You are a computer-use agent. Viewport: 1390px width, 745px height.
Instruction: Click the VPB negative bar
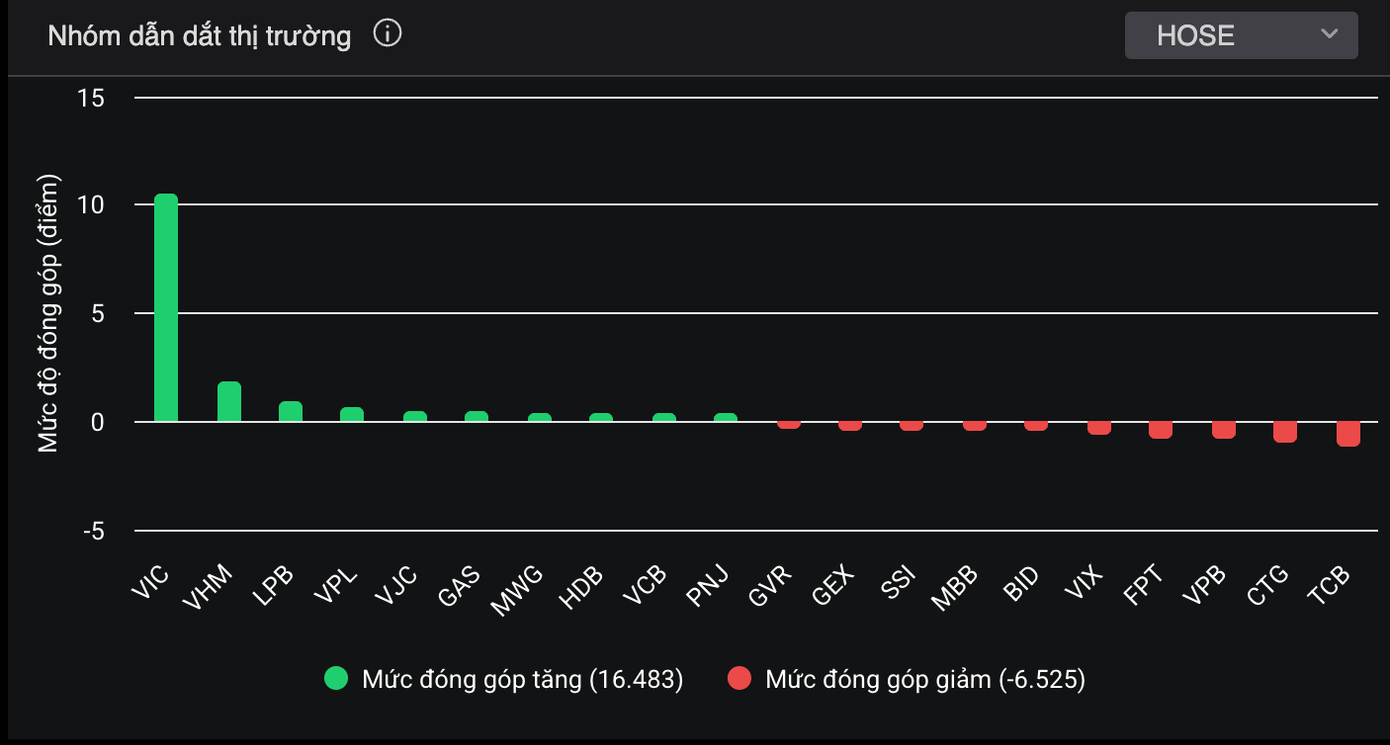point(1223,430)
